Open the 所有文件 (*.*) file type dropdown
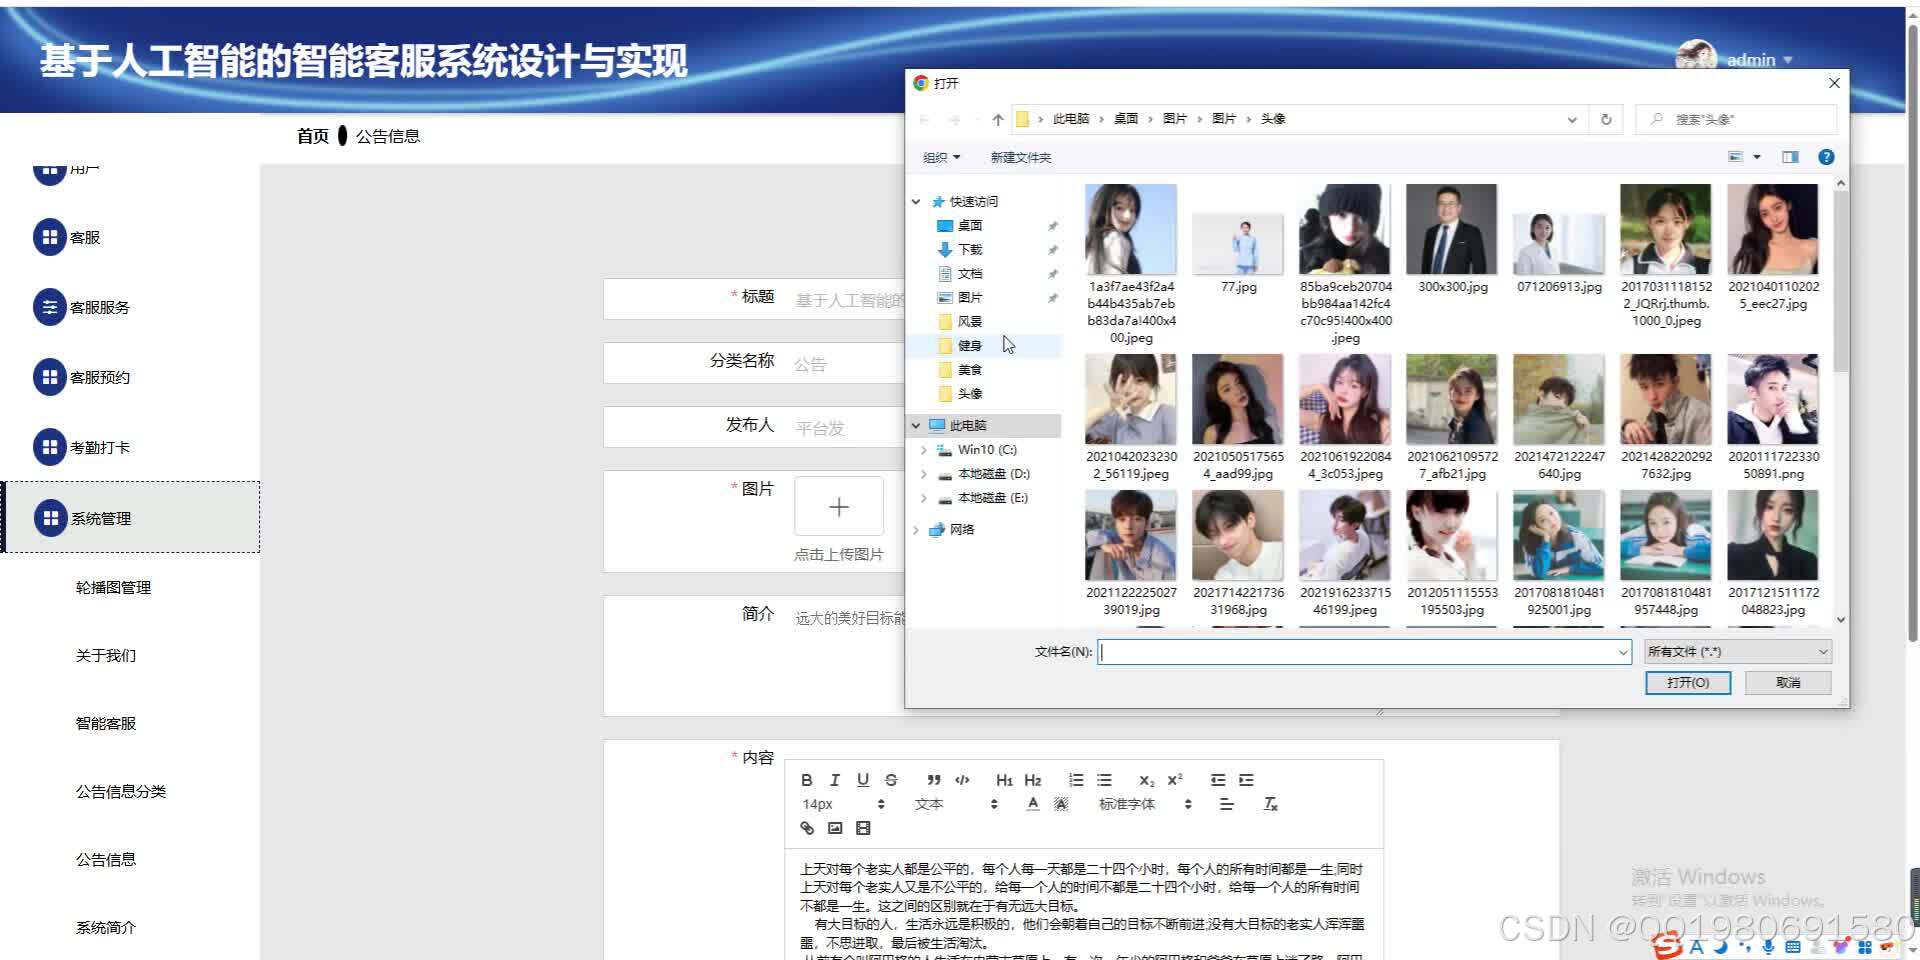The width and height of the screenshot is (1920, 960). point(1736,651)
